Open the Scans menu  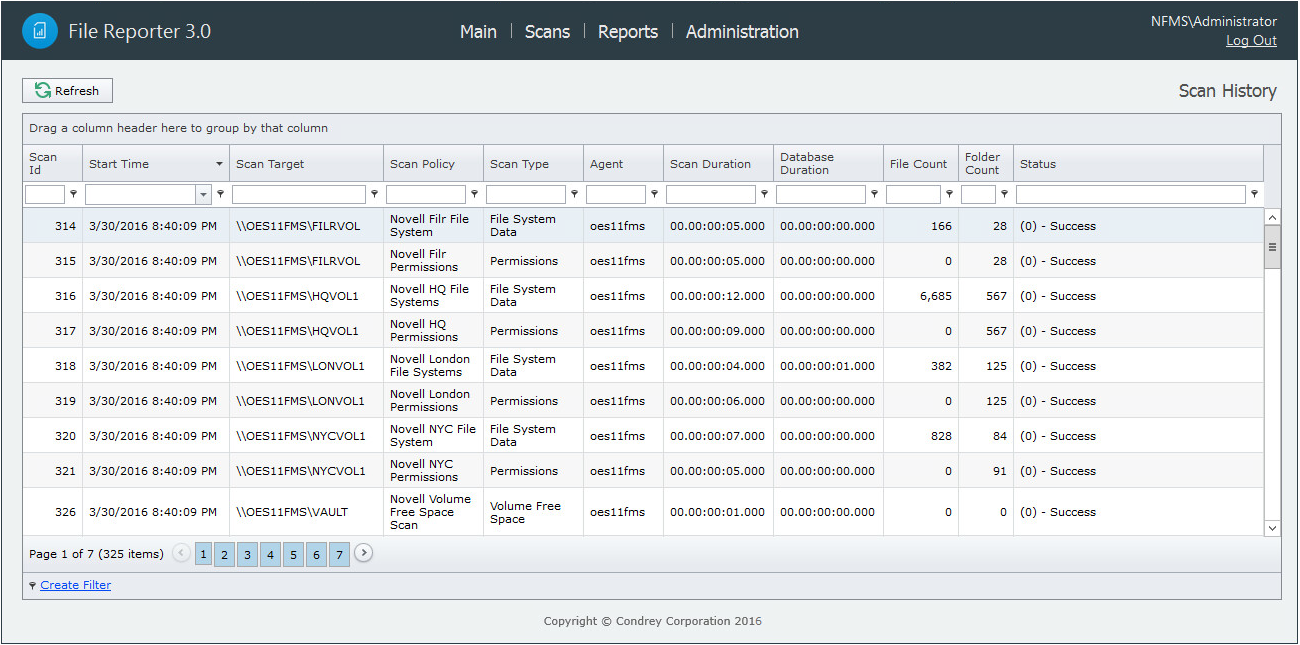(x=547, y=32)
